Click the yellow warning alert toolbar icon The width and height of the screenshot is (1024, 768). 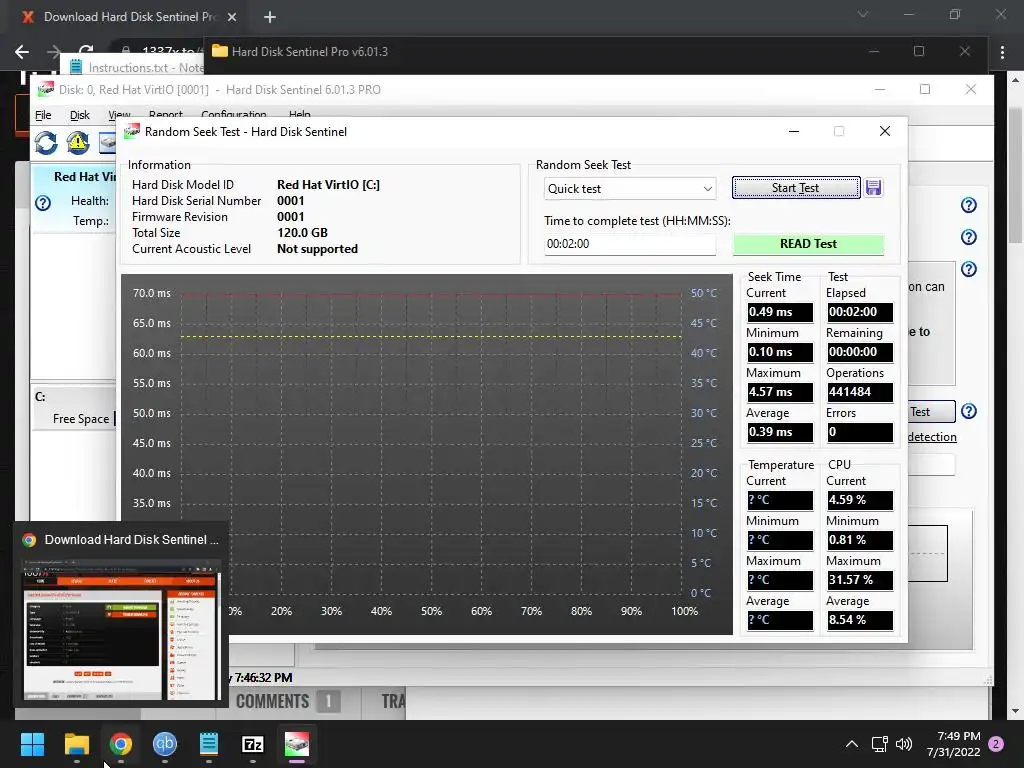78,143
